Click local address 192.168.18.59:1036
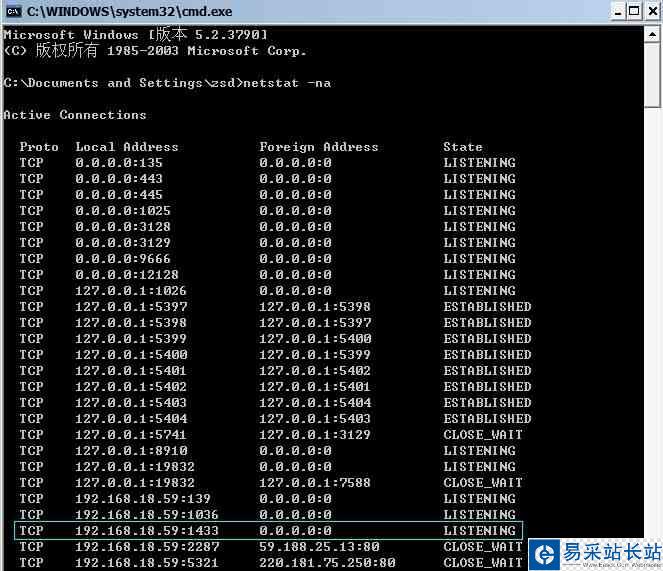 click(x=147, y=515)
